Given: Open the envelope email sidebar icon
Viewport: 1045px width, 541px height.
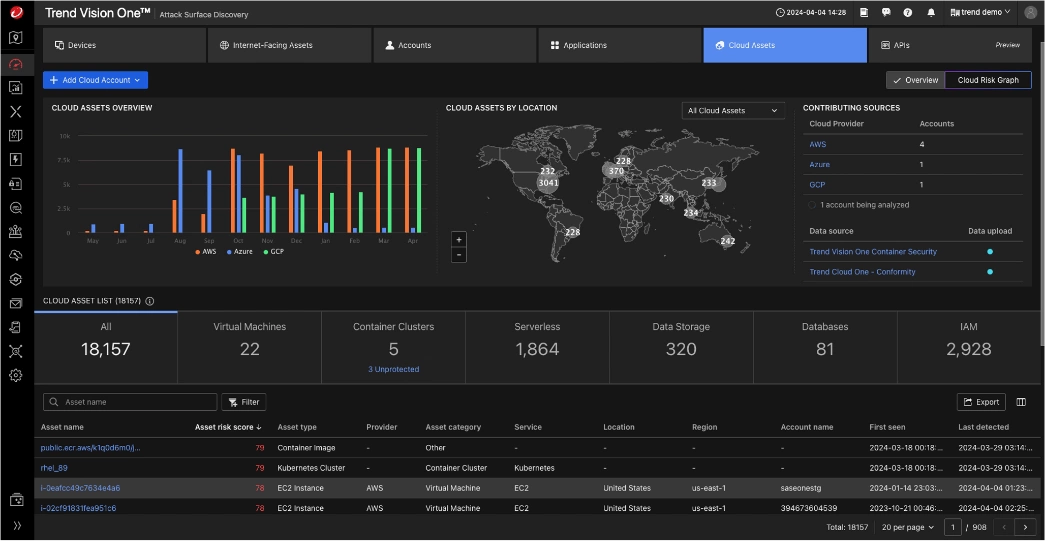Looking at the screenshot, I should (x=16, y=304).
